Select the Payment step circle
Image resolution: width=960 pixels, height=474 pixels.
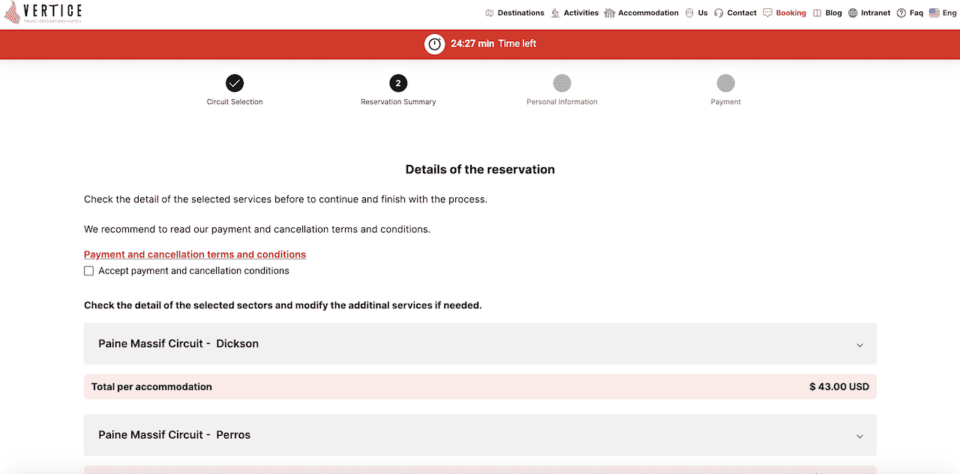pyautogui.click(x=726, y=83)
